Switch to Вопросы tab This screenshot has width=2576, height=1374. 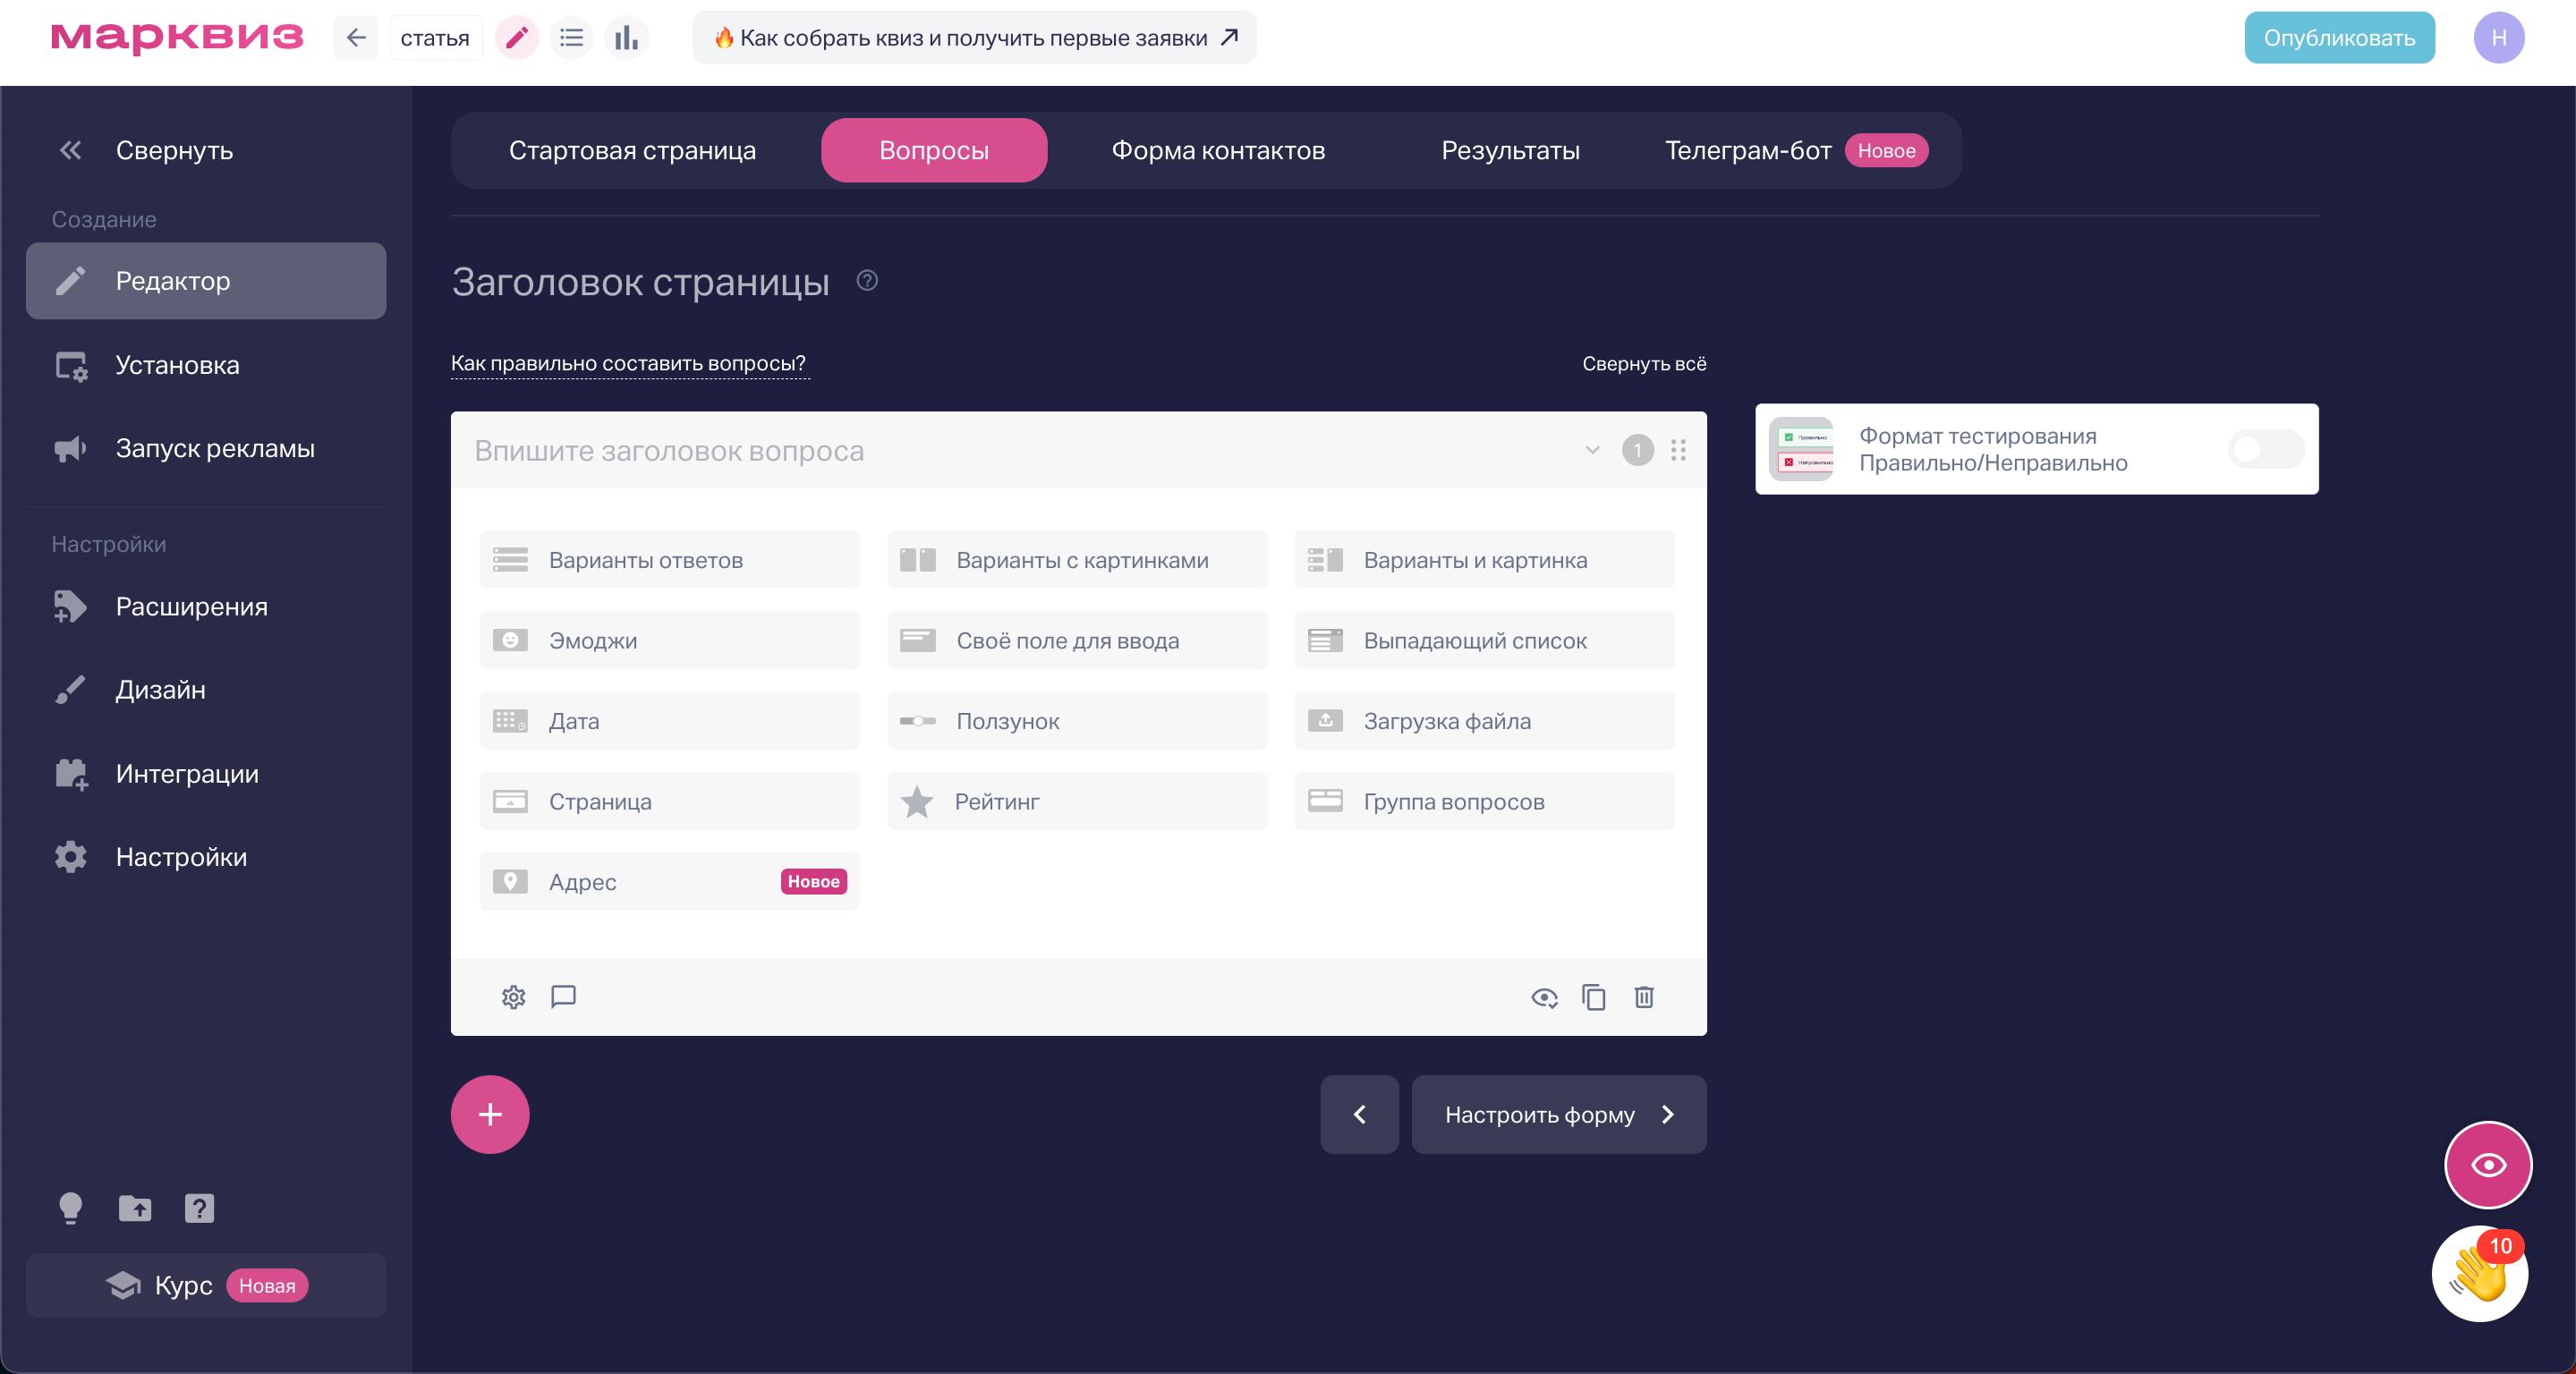pyautogui.click(x=934, y=150)
